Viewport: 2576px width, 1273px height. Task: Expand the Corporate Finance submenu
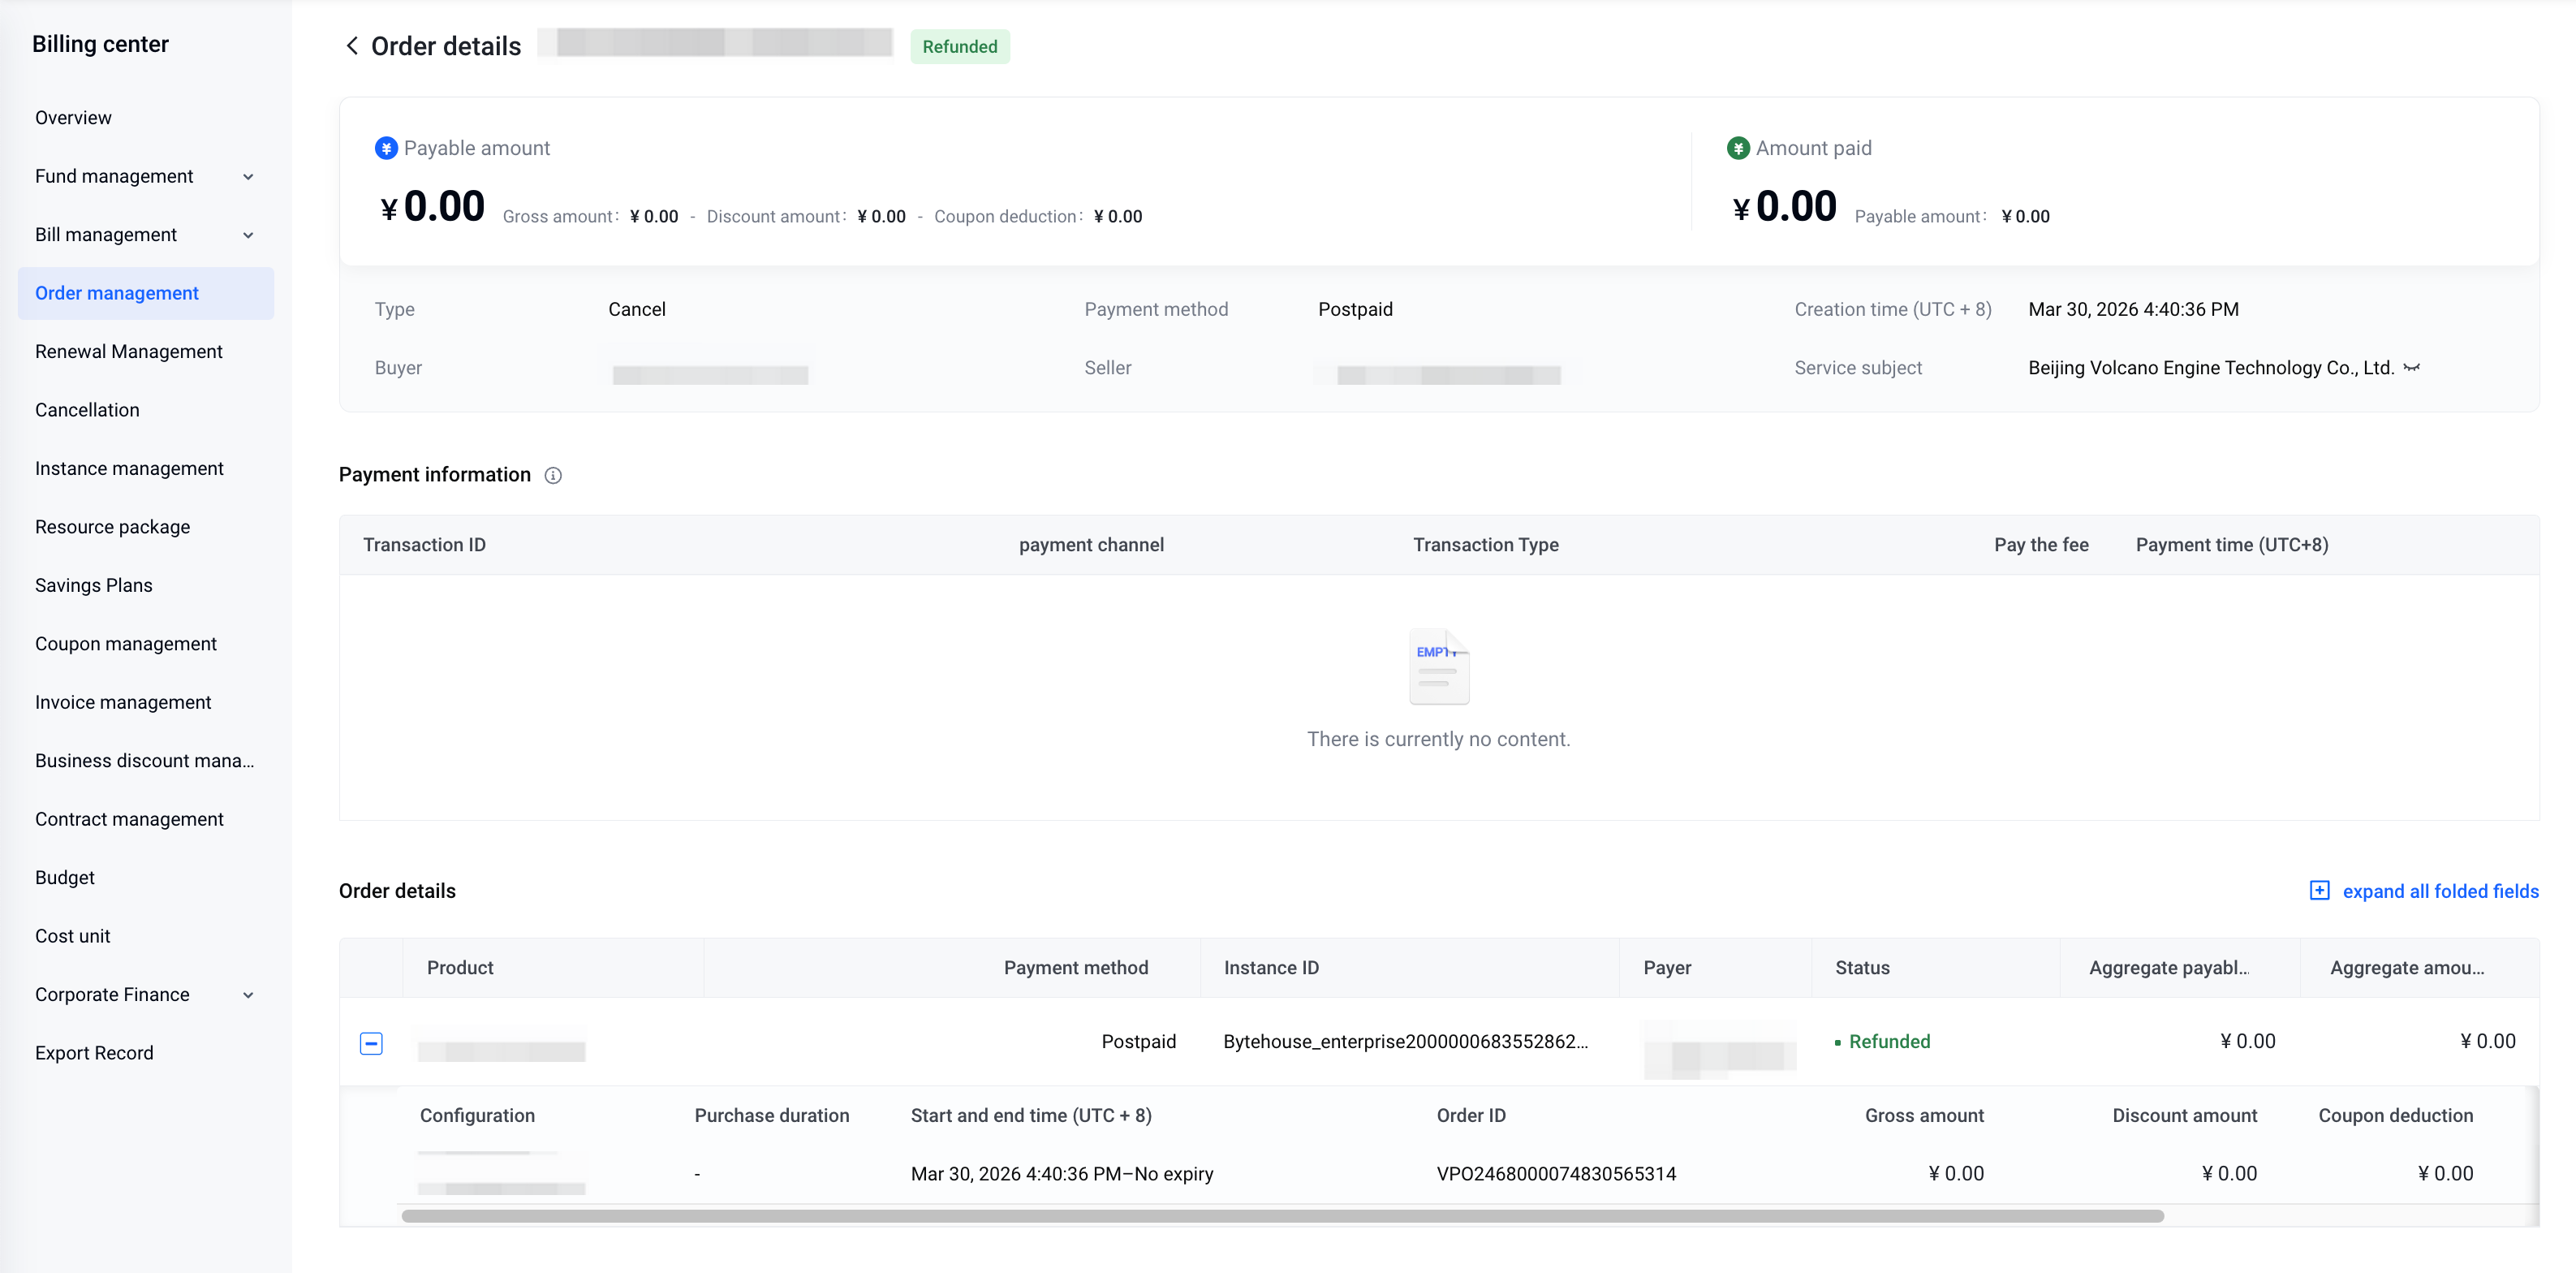coord(248,995)
